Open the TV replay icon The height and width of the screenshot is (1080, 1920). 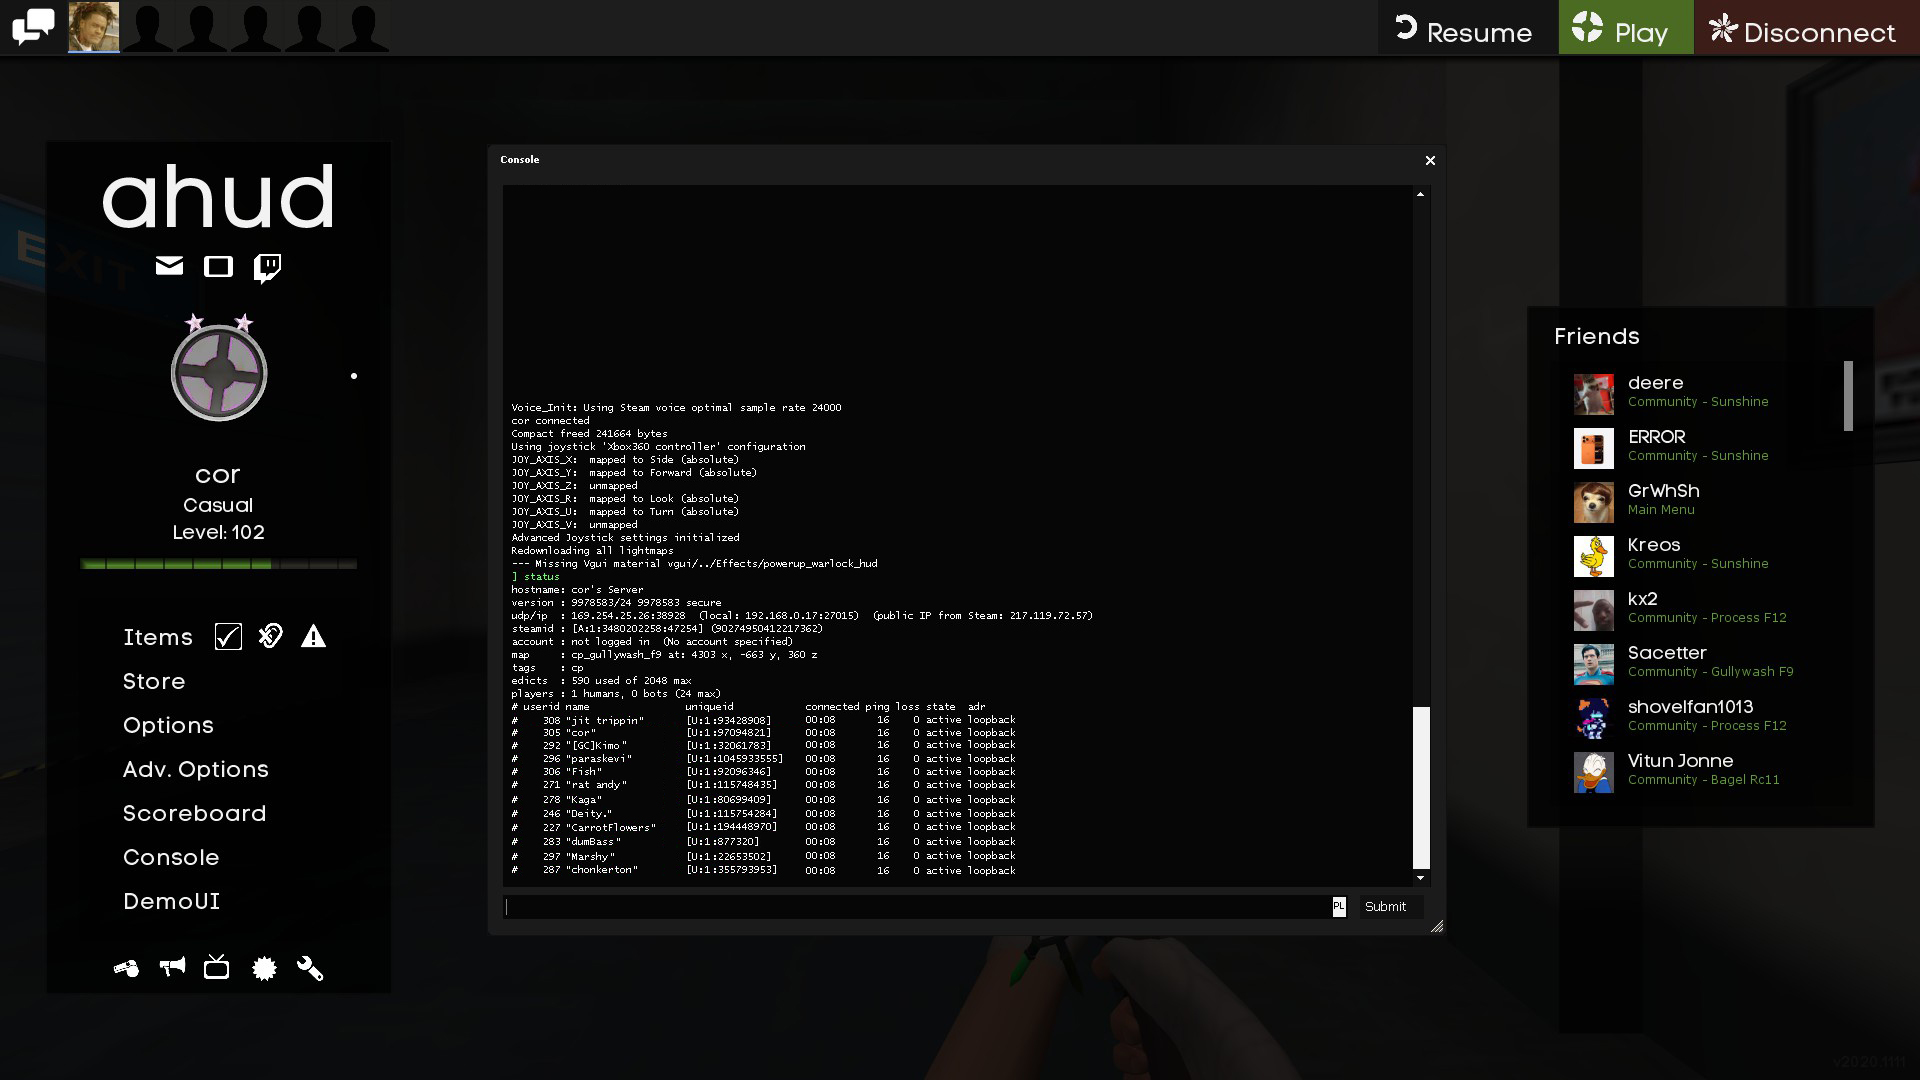(x=217, y=967)
